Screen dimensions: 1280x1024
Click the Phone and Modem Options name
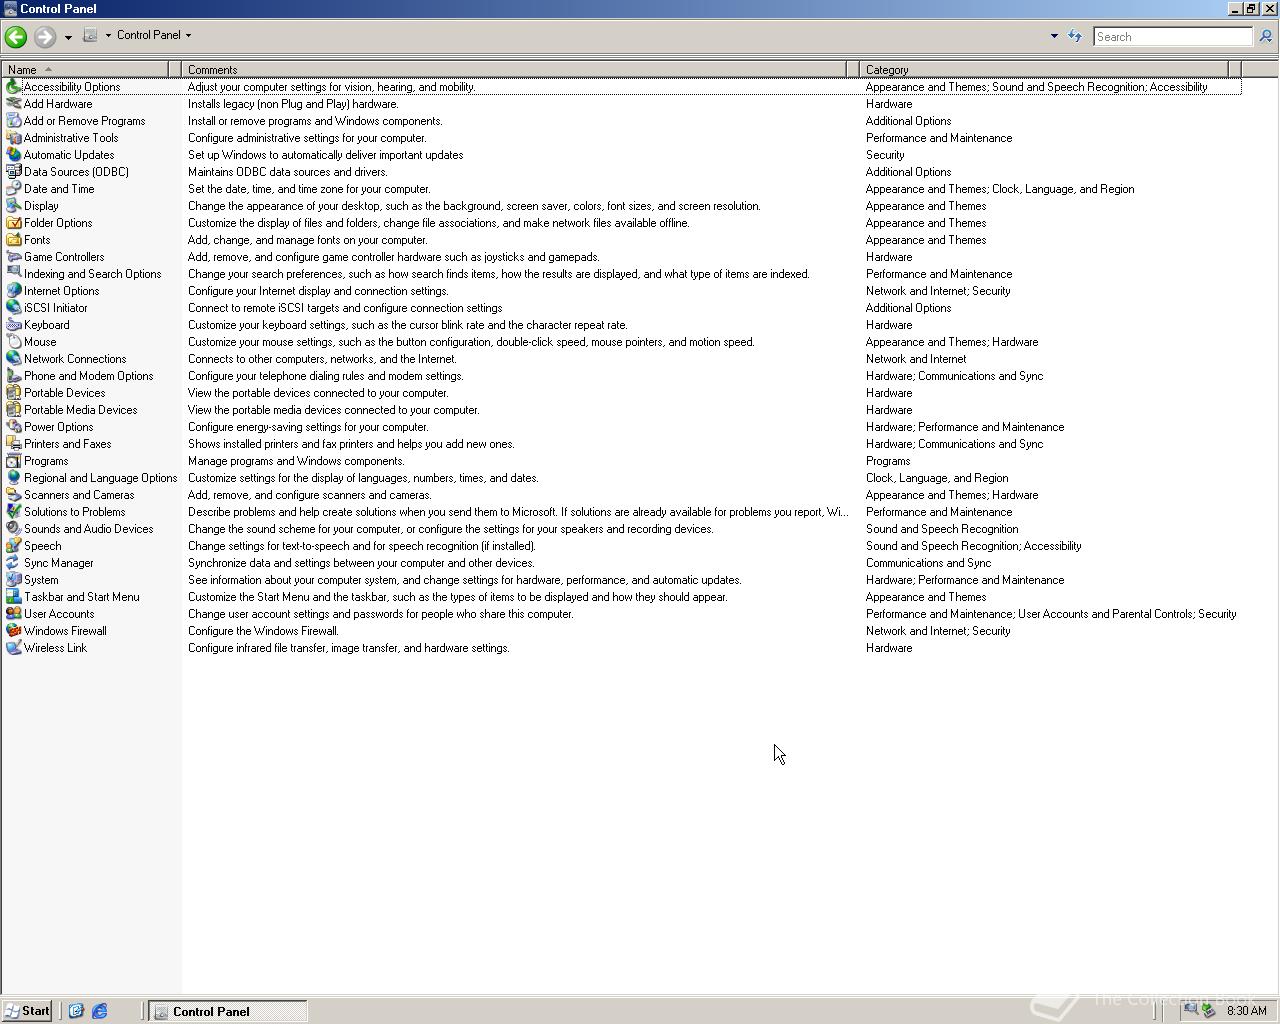[89, 376]
